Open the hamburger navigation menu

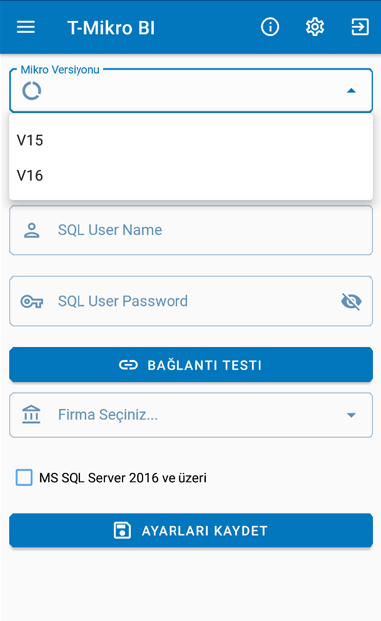[x=26, y=27]
